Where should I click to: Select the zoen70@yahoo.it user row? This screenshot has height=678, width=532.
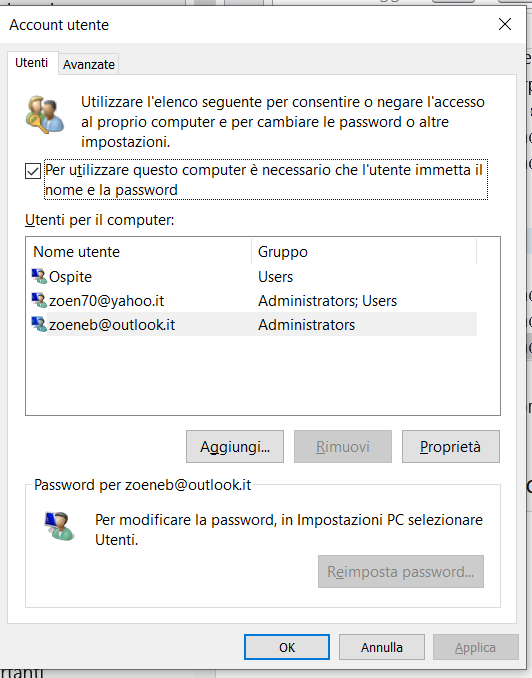(254, 301)
